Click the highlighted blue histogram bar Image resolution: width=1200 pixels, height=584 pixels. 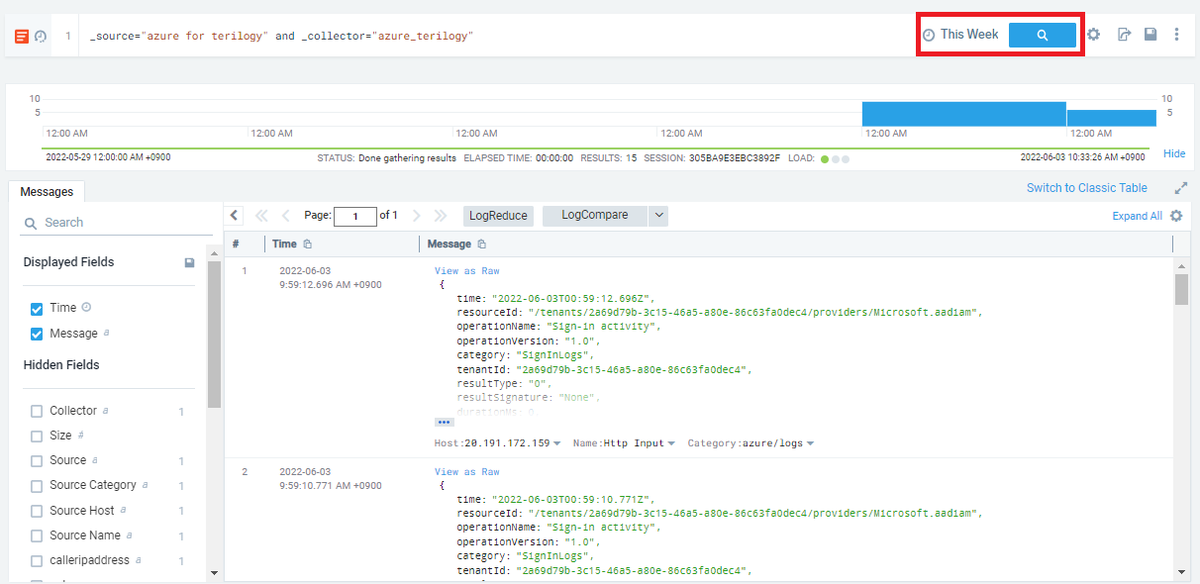click(963, 114)
